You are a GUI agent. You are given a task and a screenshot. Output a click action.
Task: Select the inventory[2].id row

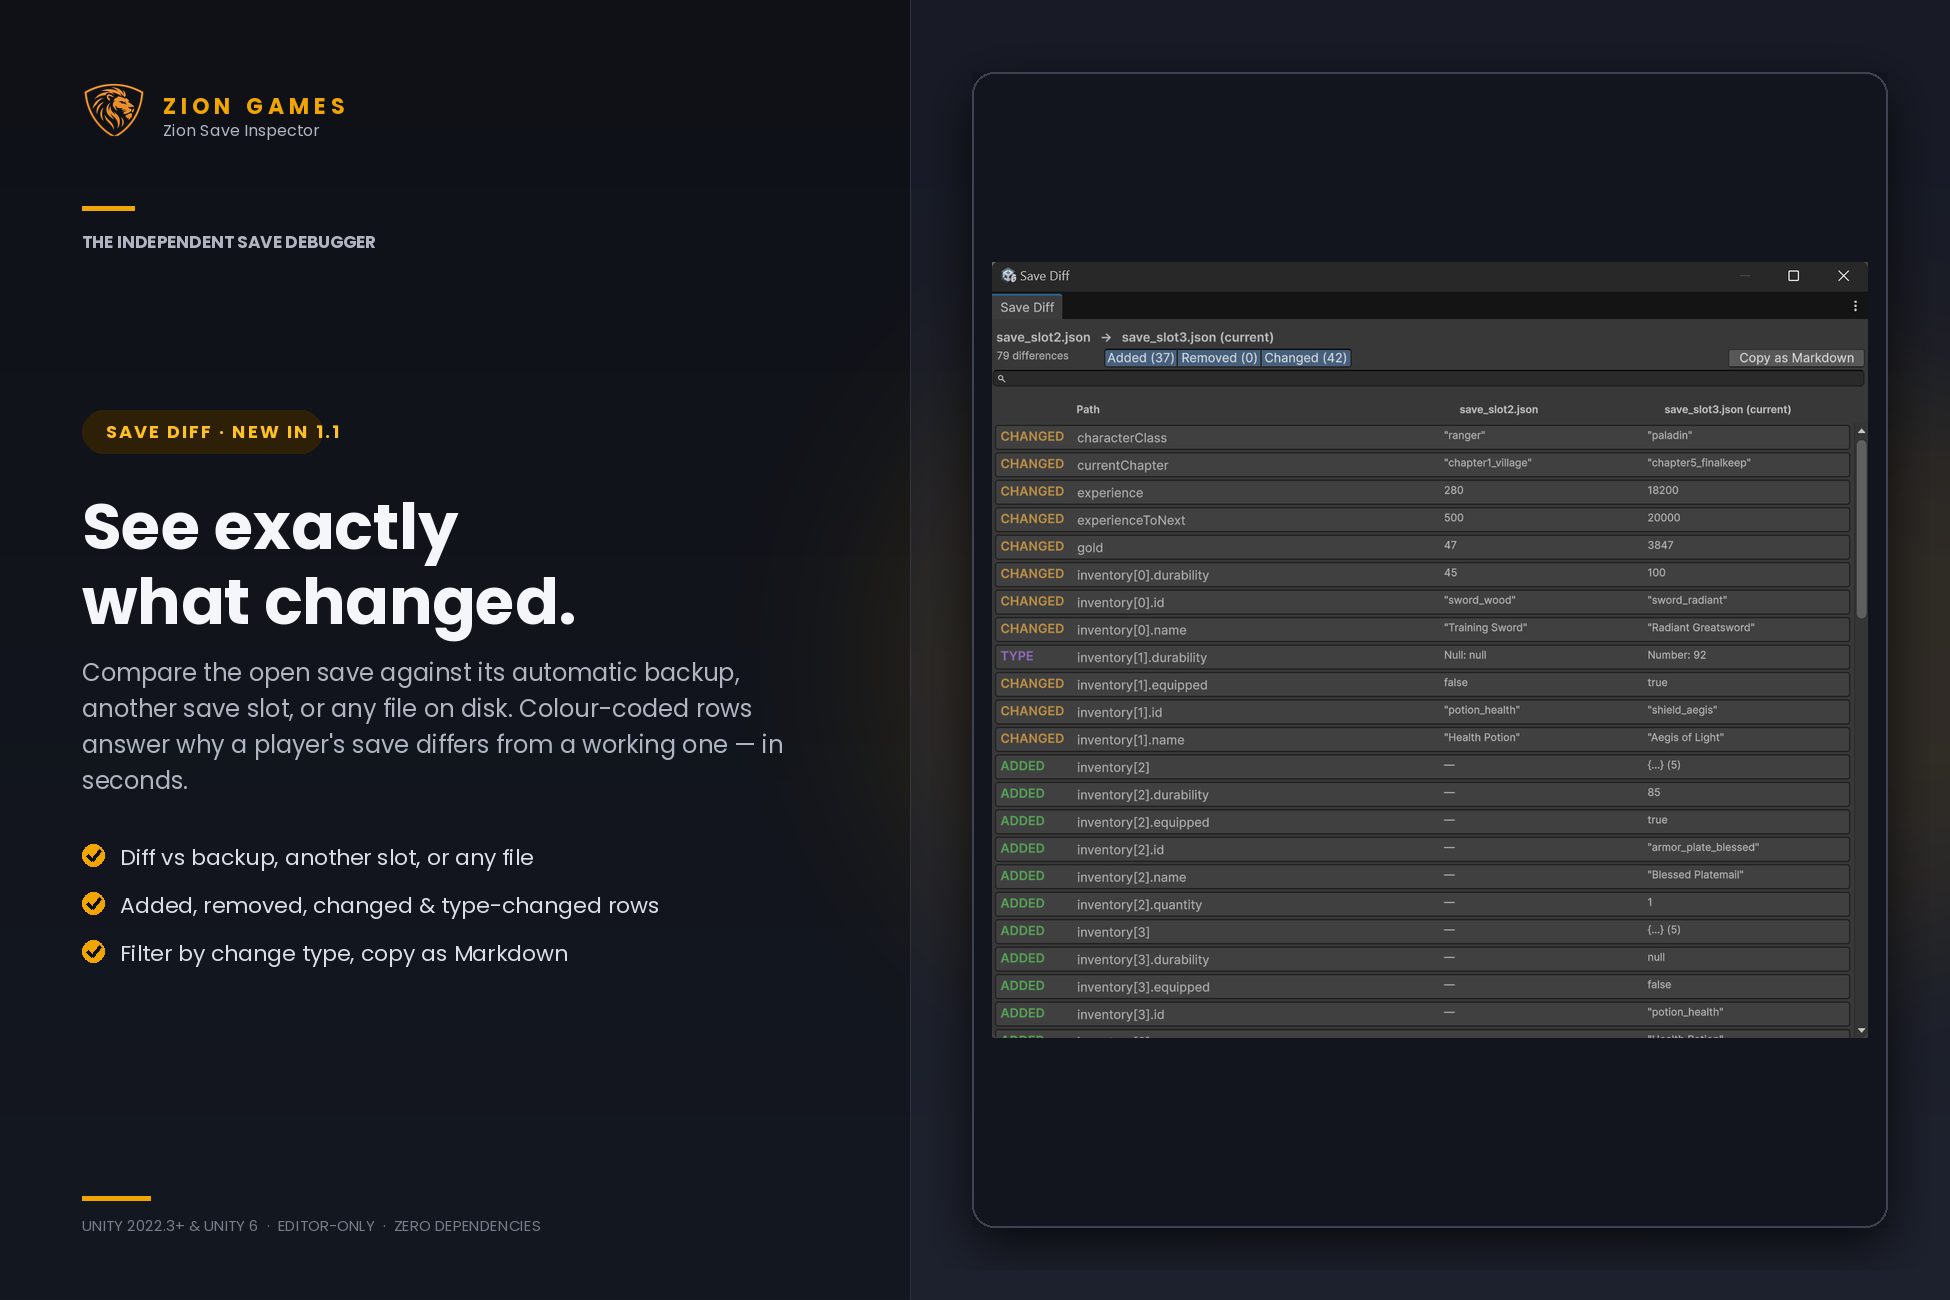click(1422, 850)
